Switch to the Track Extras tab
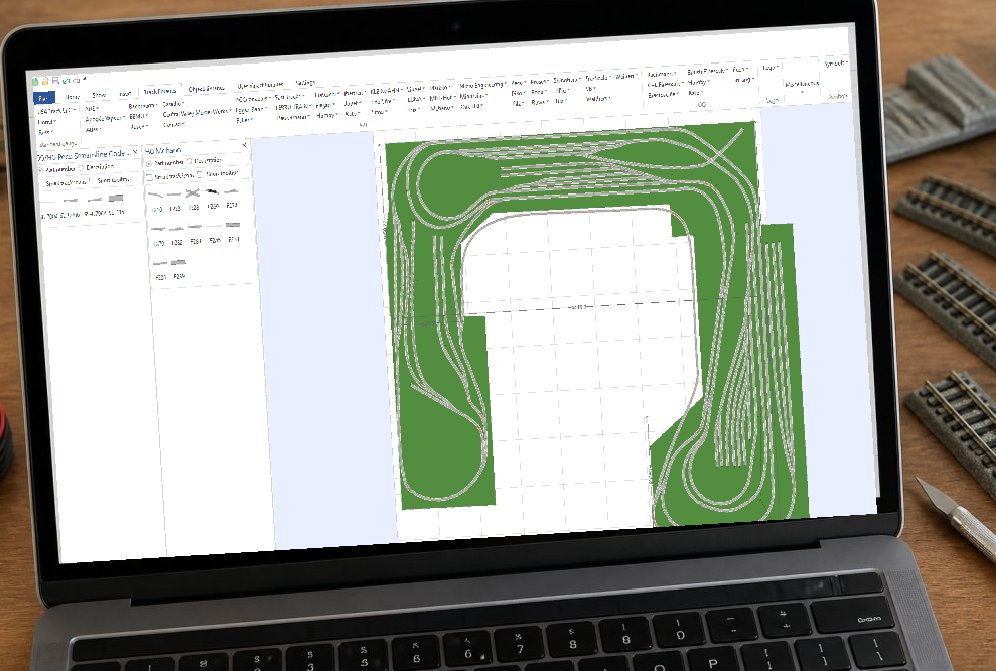996x671 pixels. point(159,92)
